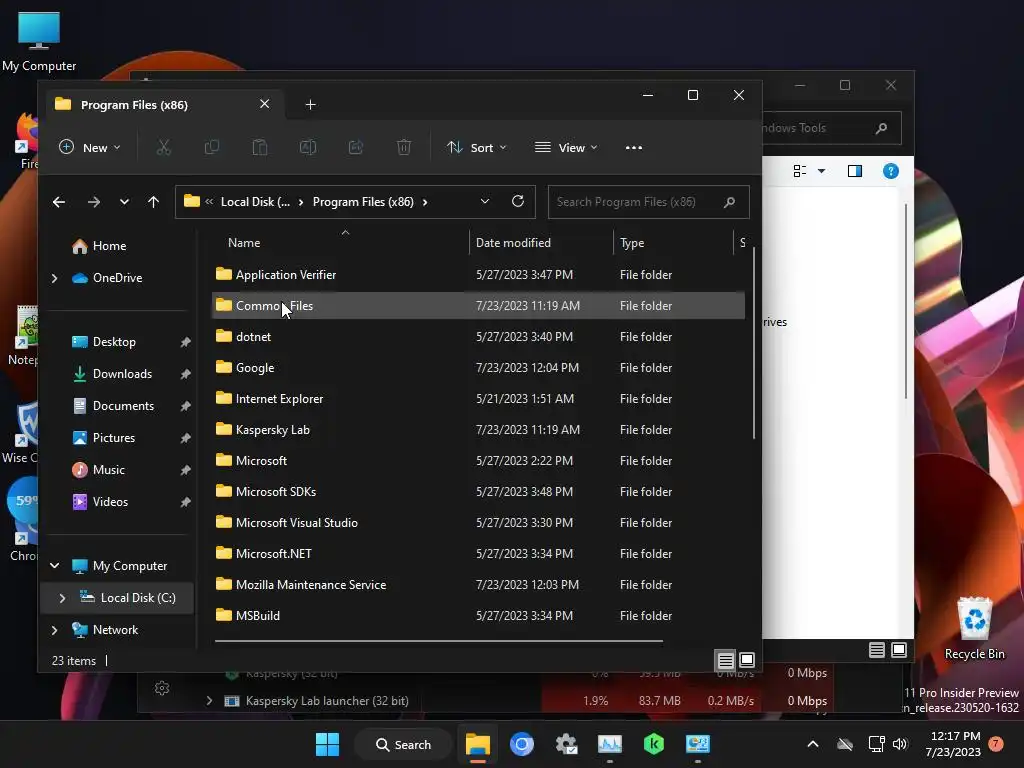
Task: Click the Windows Start button
Action: 327,744
